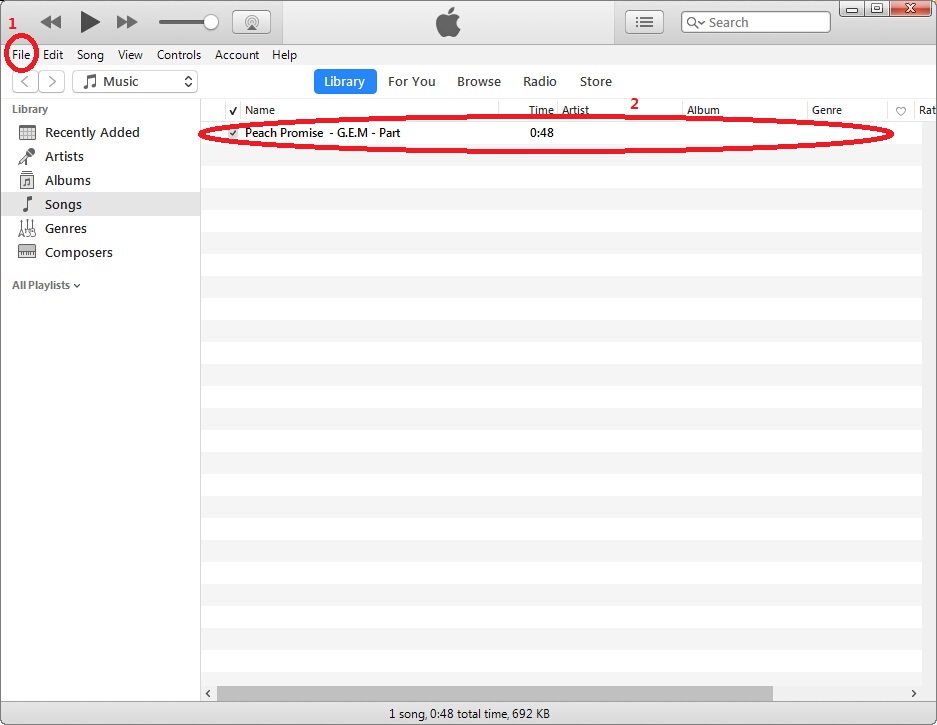Click the checkmark column header

pyautogui.click(x=233, y=111)
